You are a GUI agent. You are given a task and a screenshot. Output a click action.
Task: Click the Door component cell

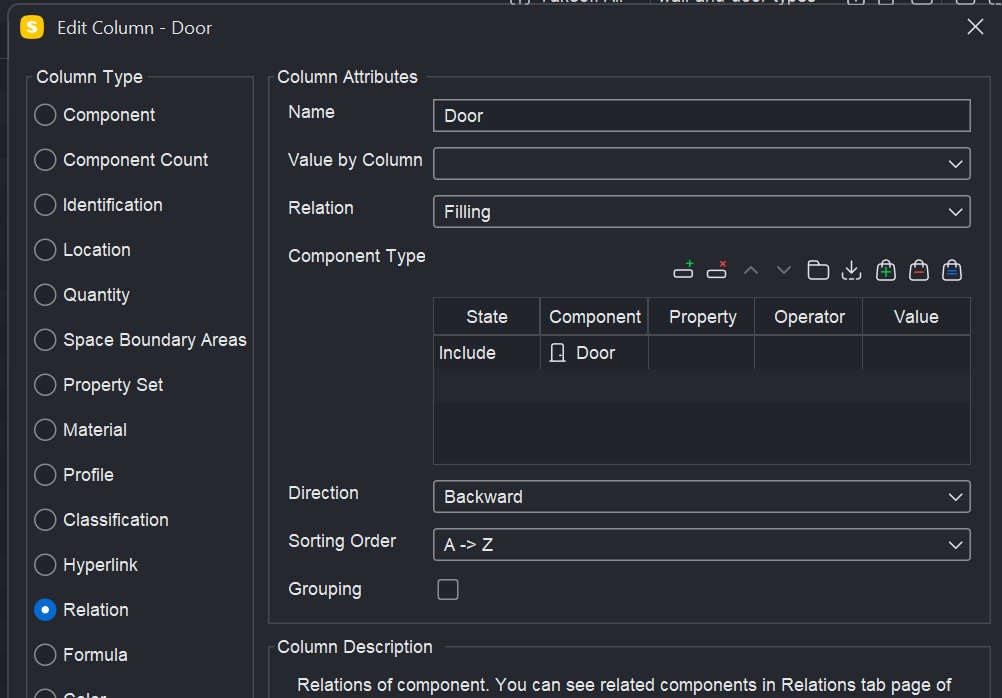594,353
